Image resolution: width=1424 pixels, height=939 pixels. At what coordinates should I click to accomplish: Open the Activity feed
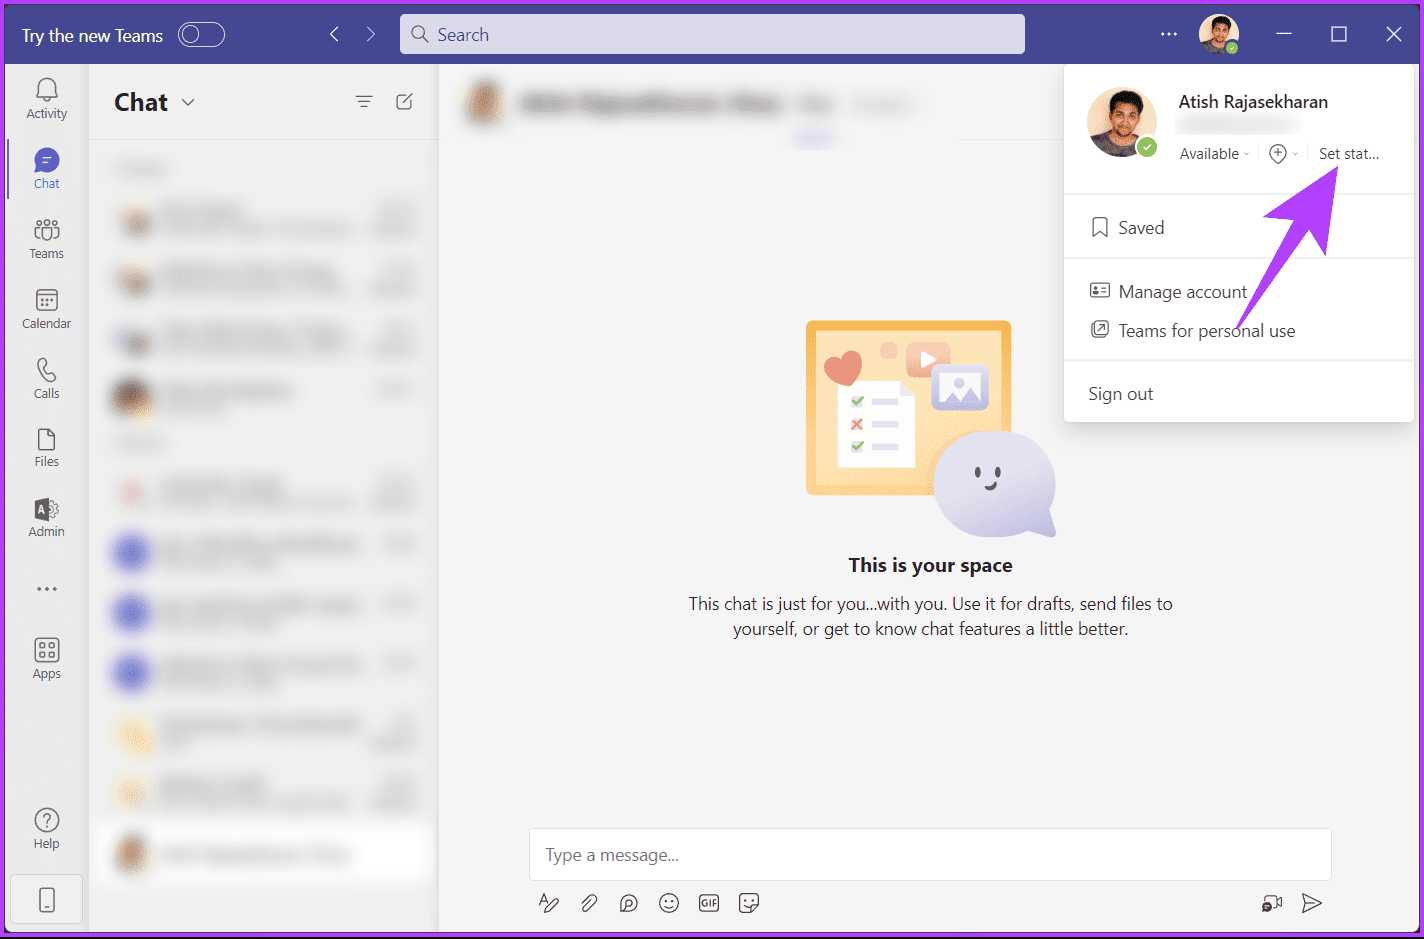[x=46, y=98]
